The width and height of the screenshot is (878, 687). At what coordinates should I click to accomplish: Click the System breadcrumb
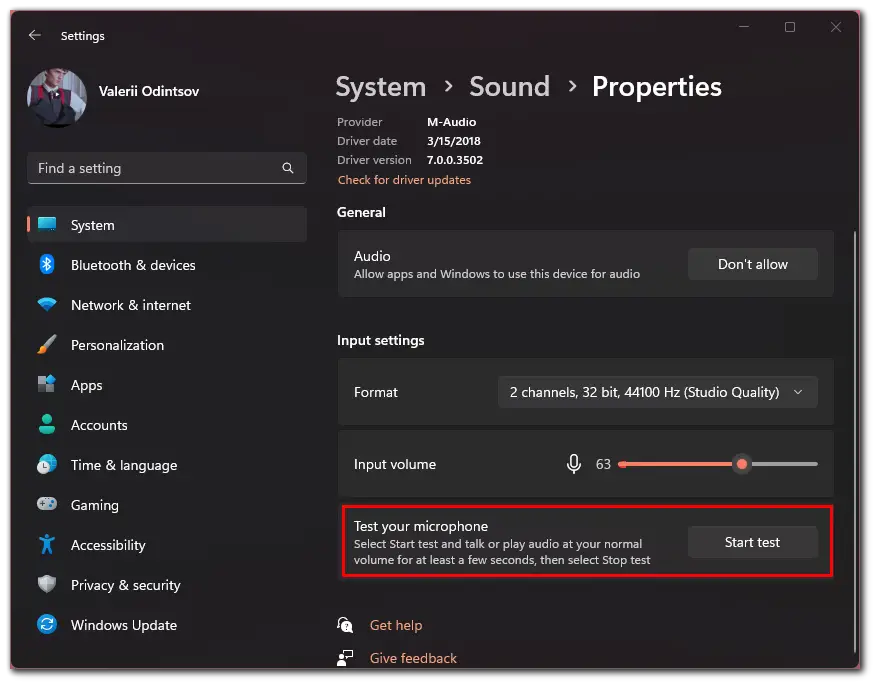click(381, 87)
